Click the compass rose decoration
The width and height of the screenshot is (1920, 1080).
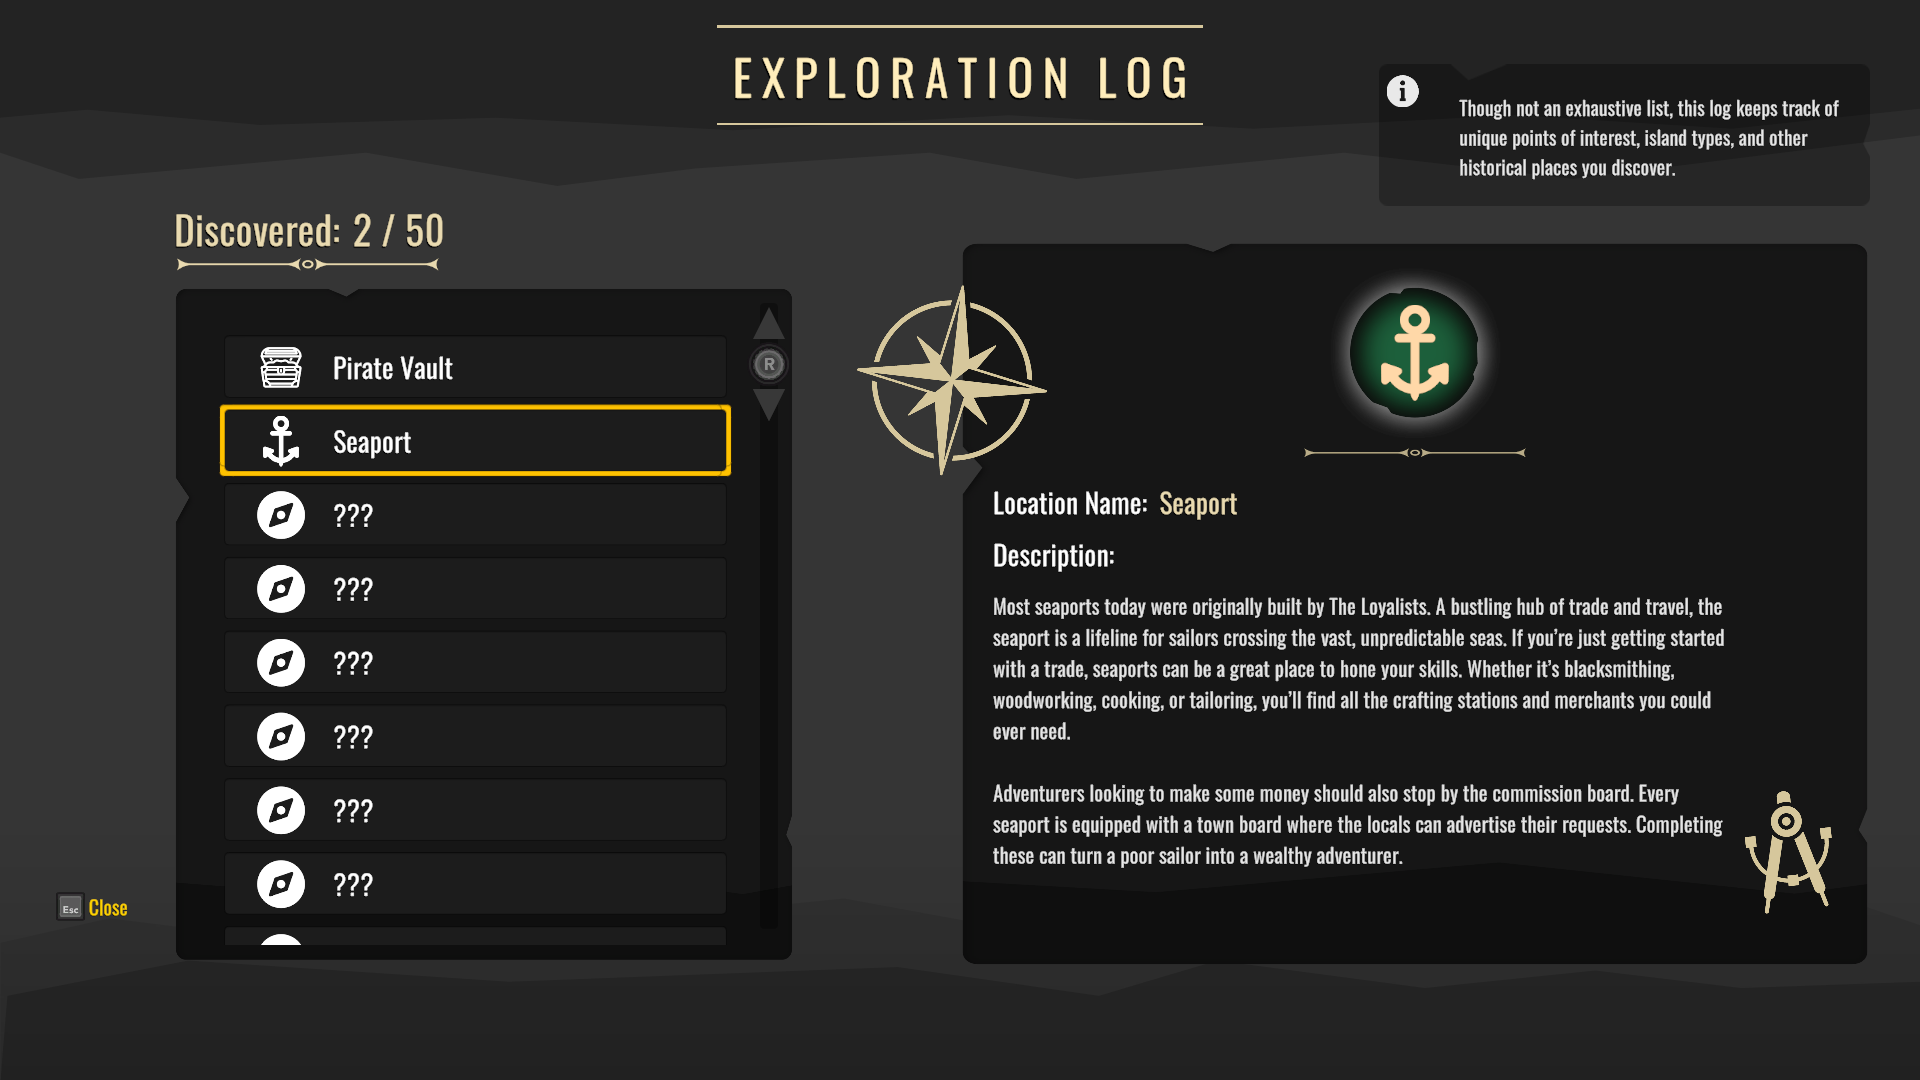(x=951, y=381)
